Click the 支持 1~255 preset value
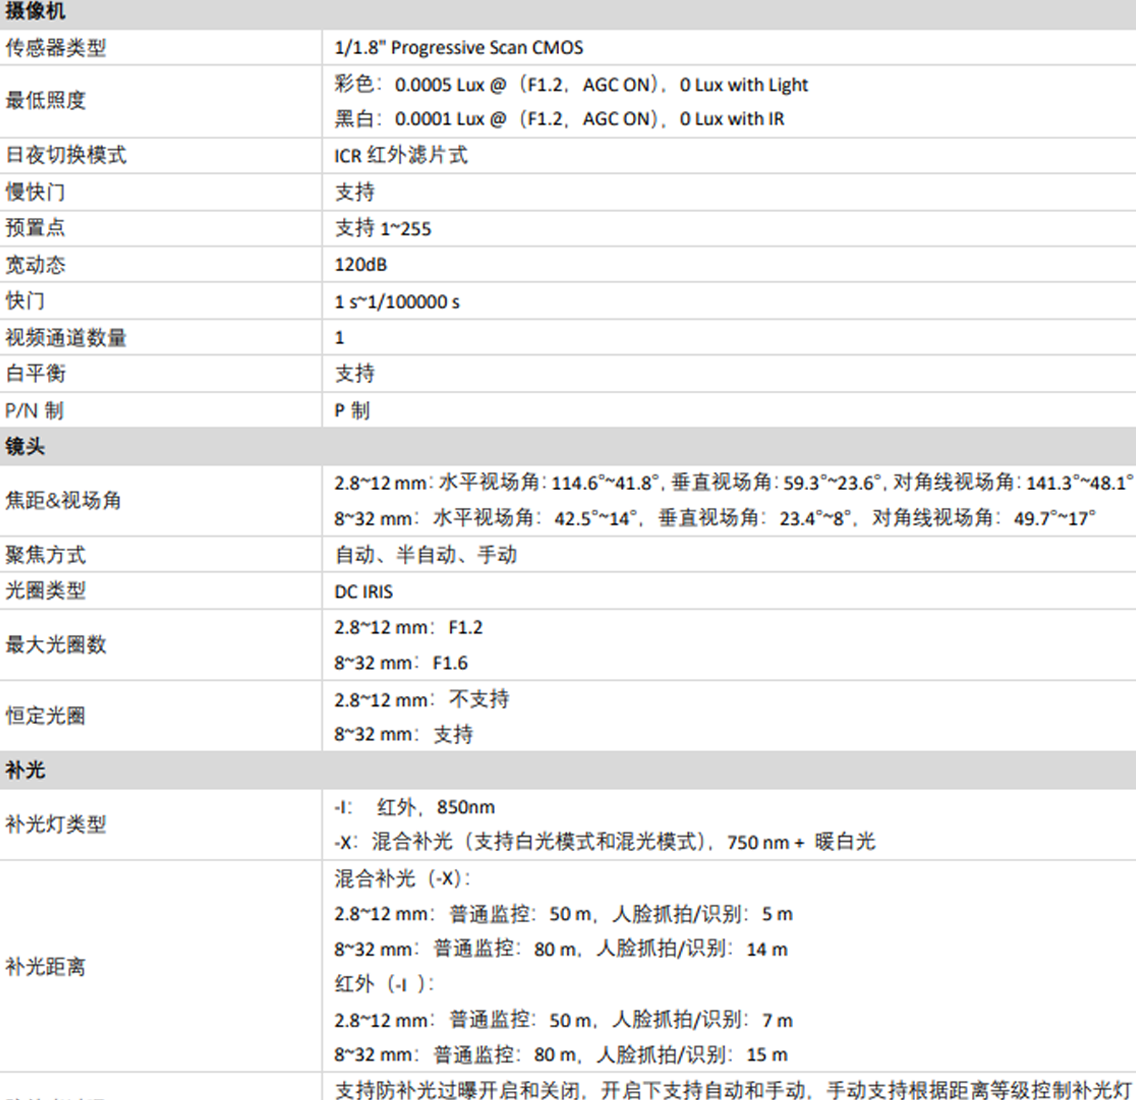Image resolution: width=1136 pixels, height=1100 pixels. tap(382, 228)
